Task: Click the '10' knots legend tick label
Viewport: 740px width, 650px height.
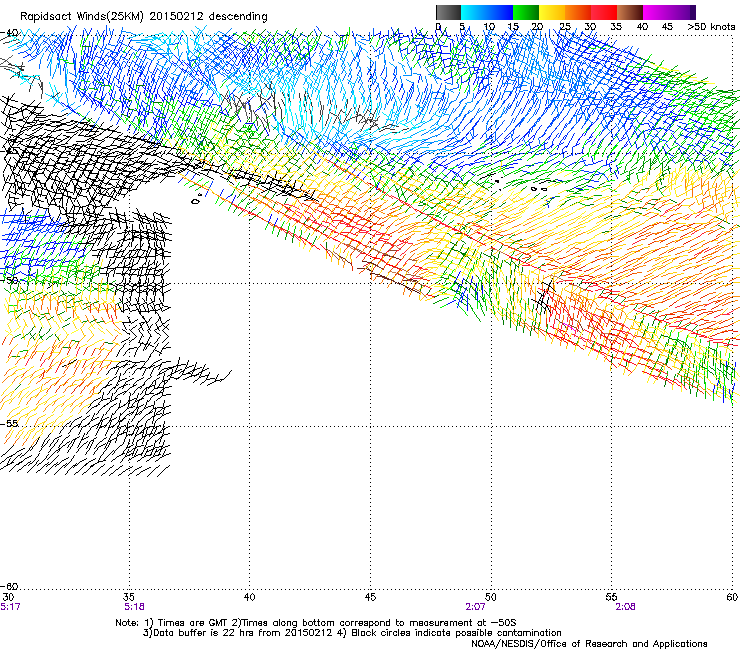Action: click(x=489, y=26)
